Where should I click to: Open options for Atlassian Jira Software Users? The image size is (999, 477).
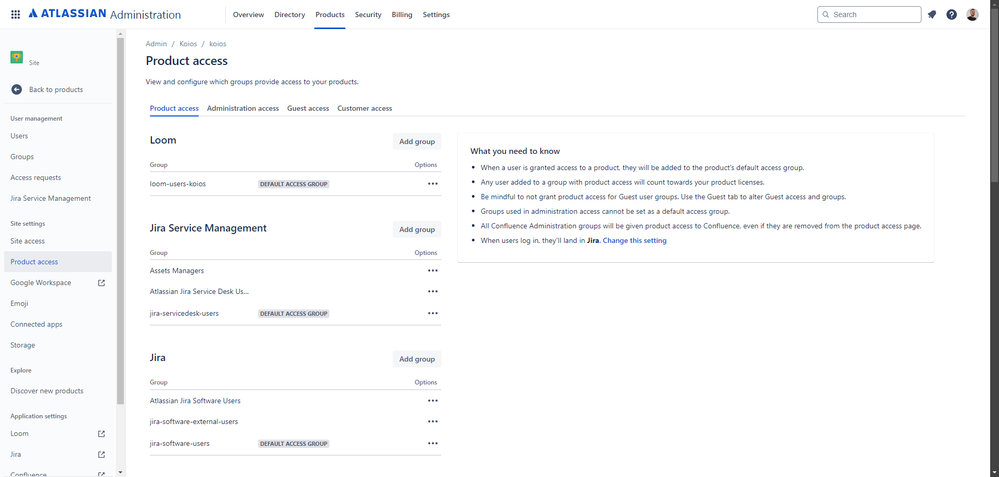tap(433, 401)
